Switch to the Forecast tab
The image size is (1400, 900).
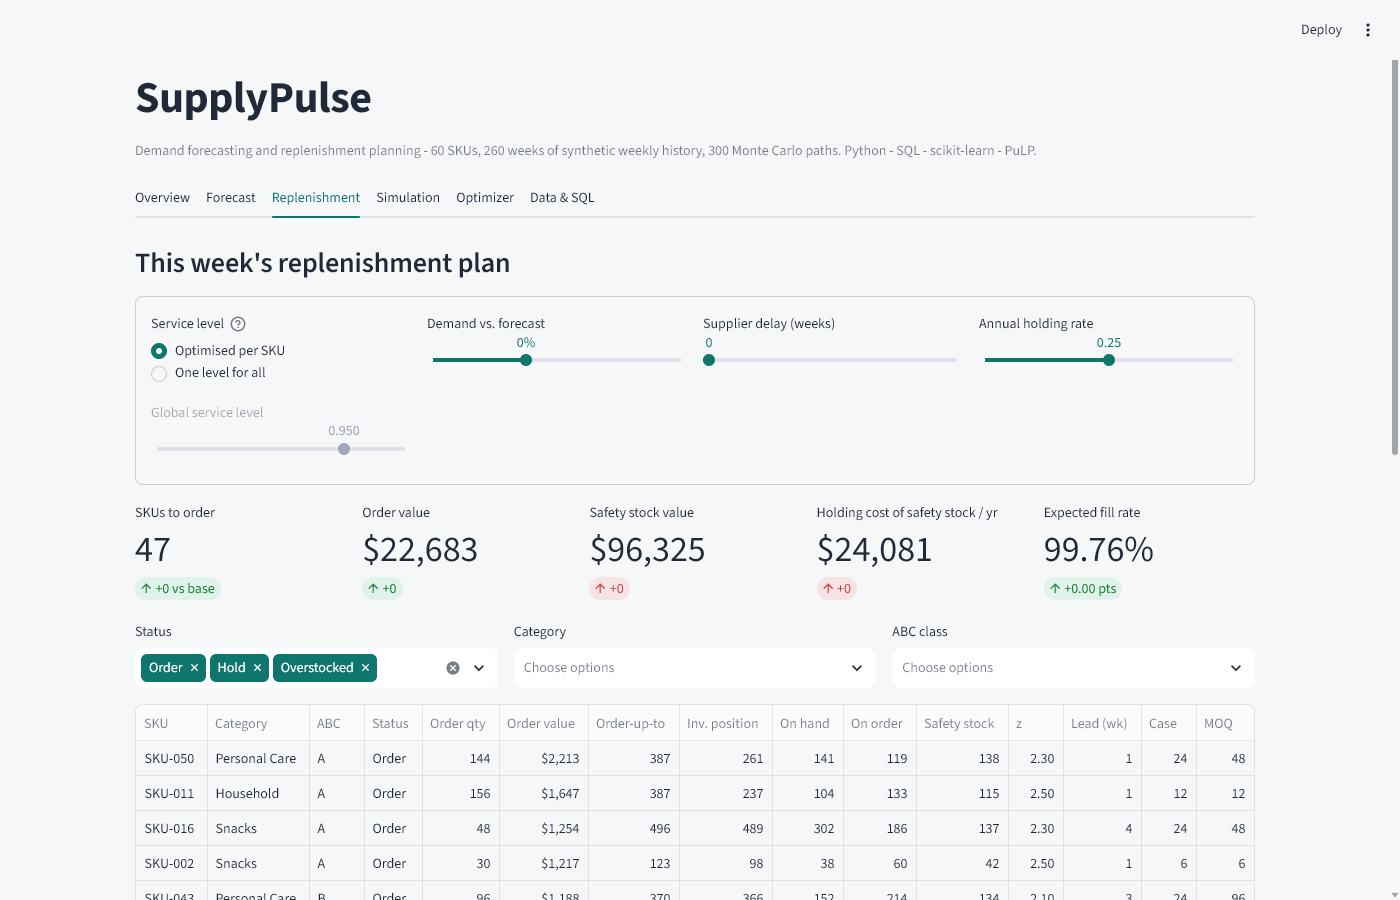click(231, 198)
